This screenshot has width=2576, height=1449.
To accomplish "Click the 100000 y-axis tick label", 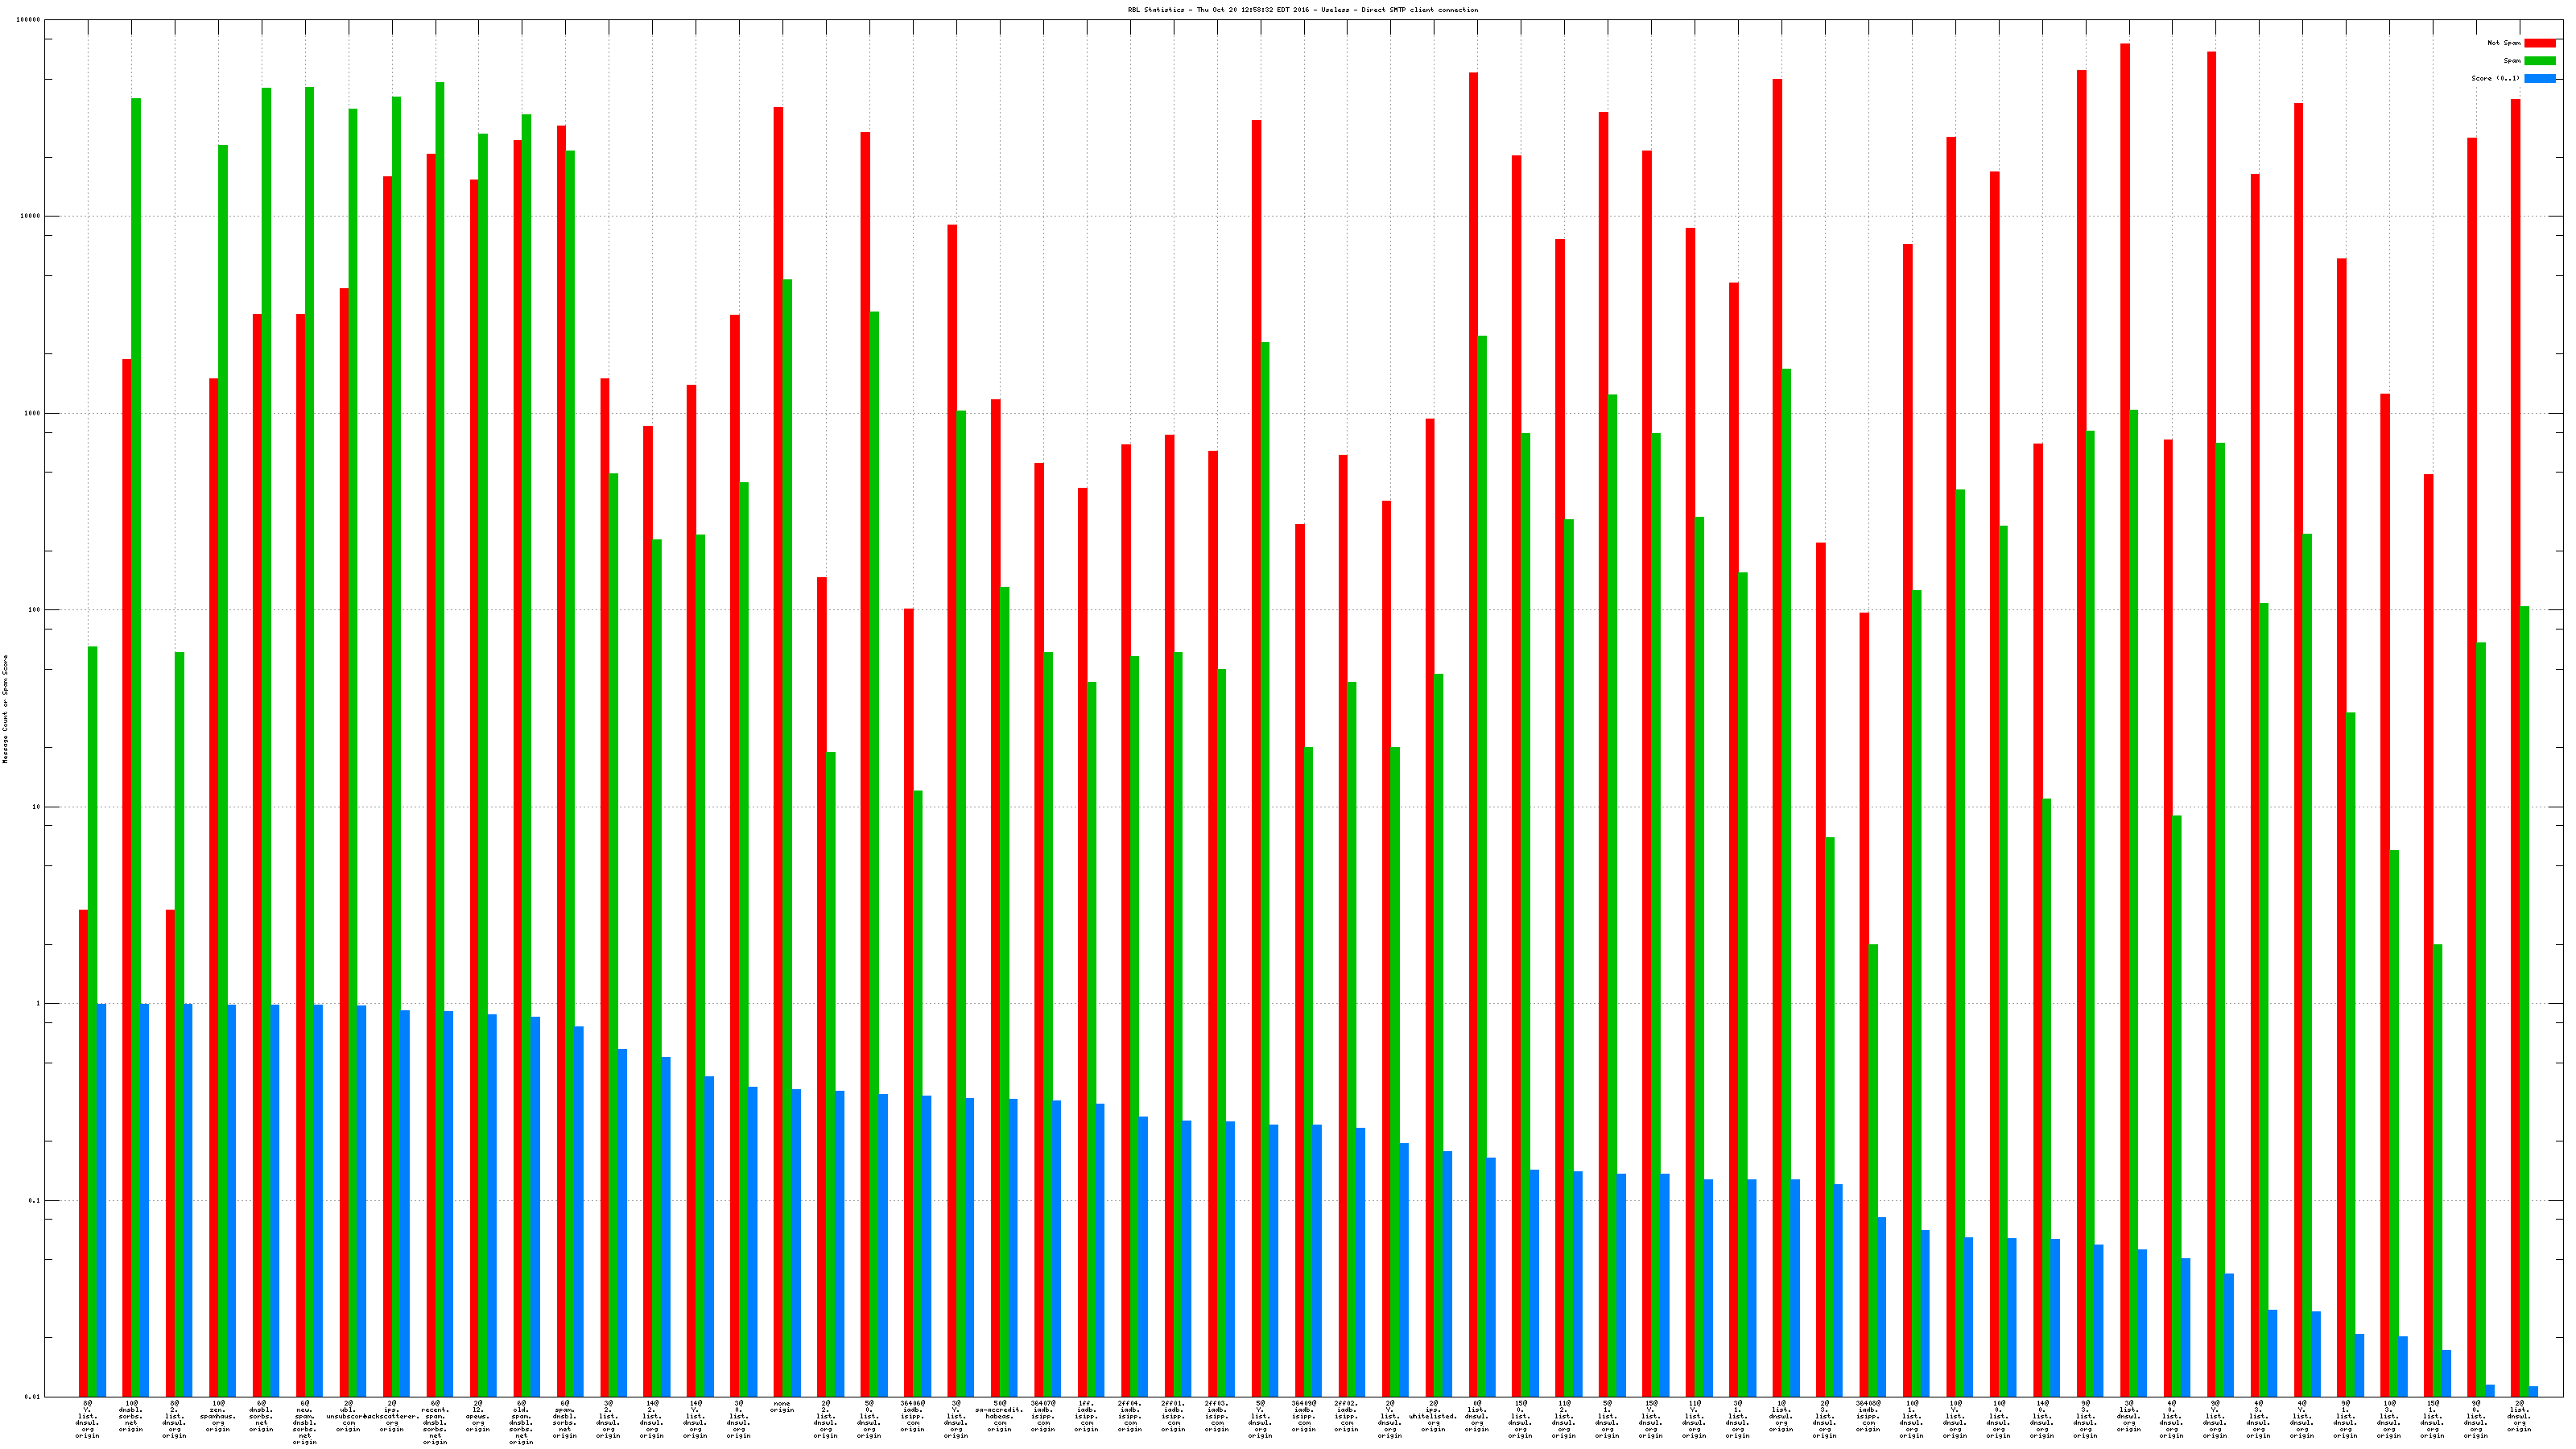I will coord(29,20).
